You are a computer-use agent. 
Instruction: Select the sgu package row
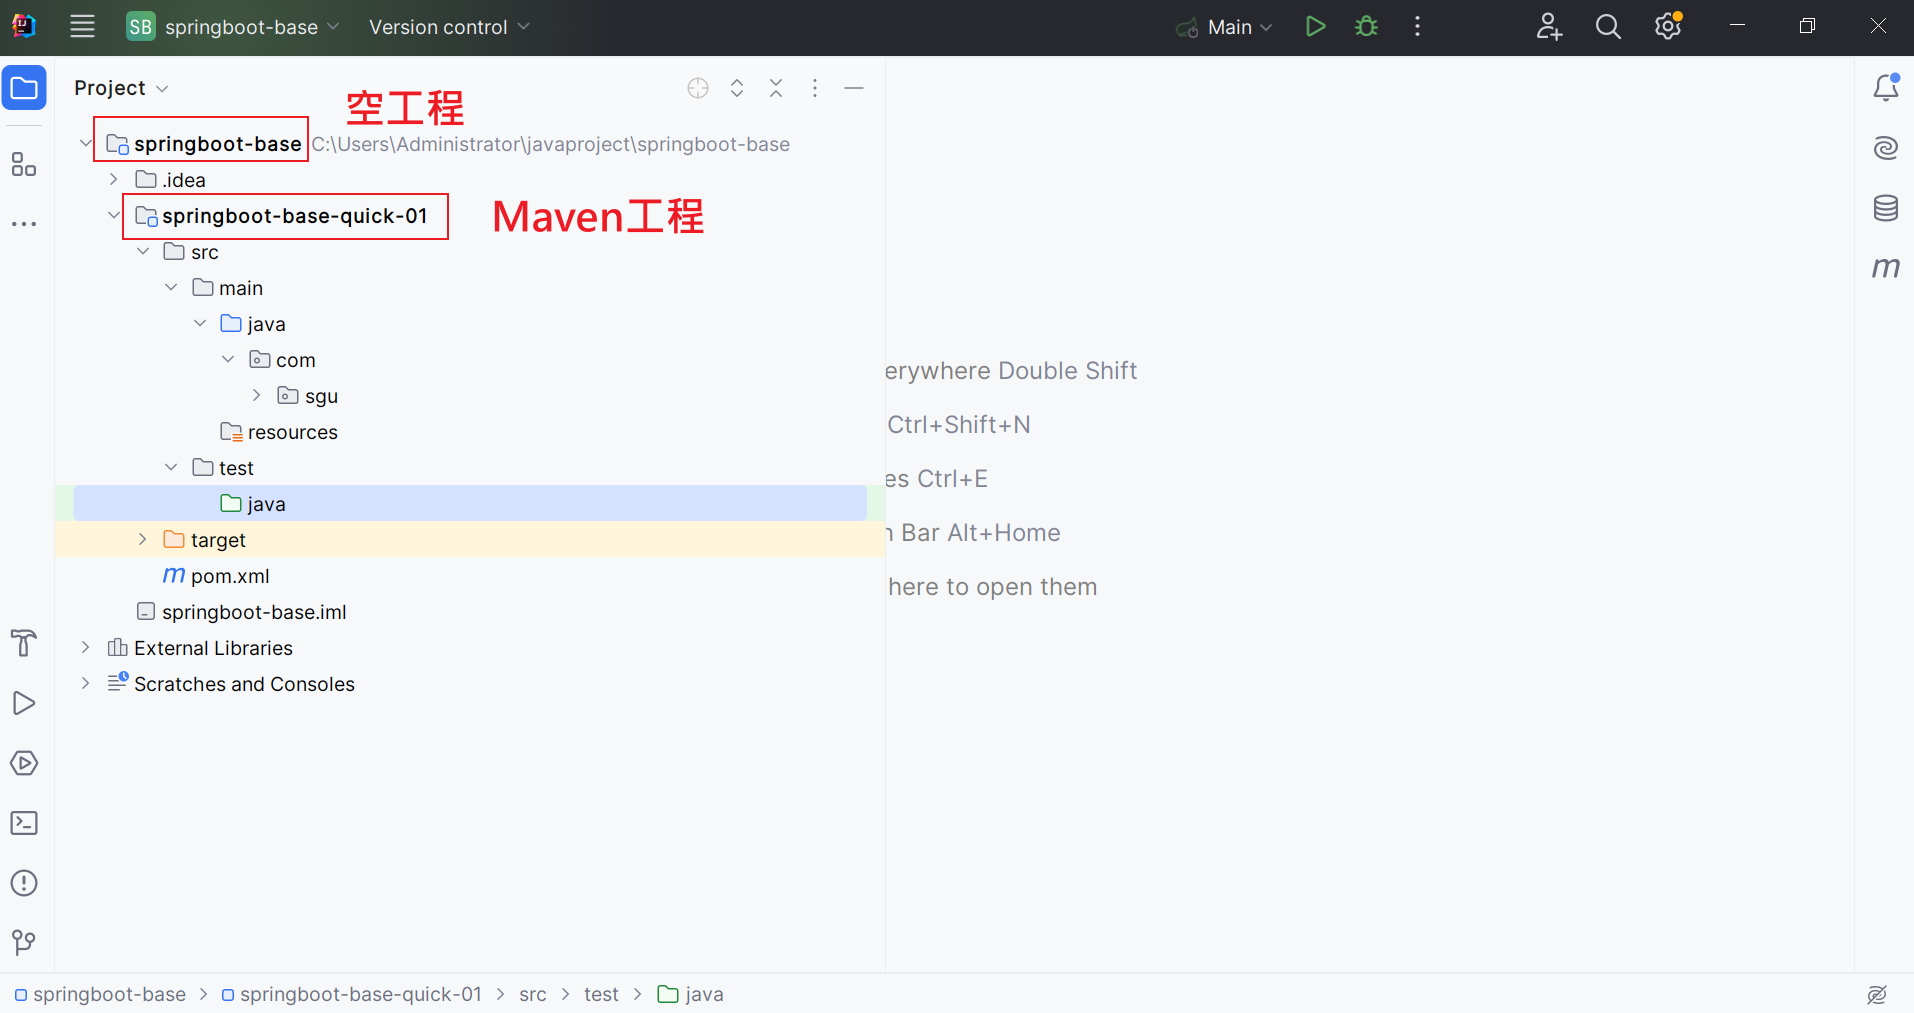point(470,396)
